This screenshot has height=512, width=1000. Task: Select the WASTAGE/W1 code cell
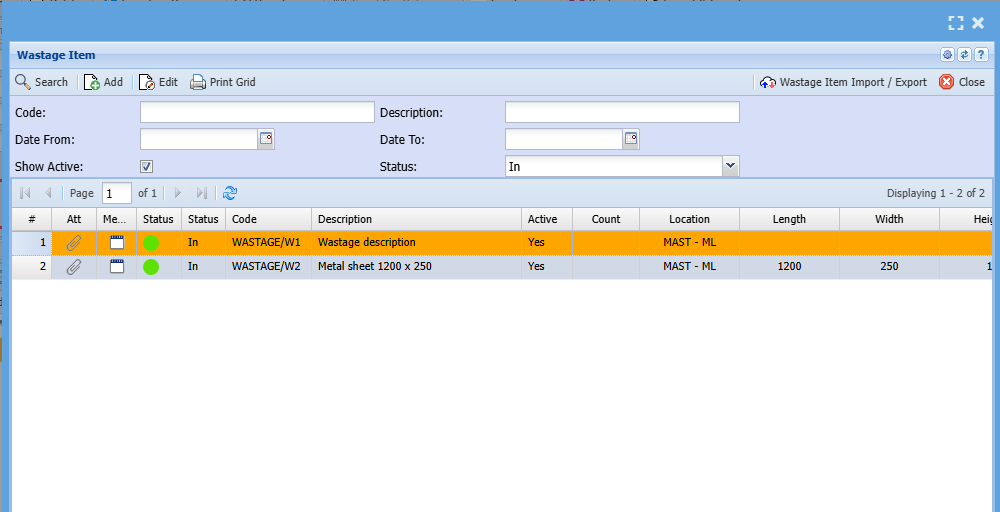point(266,242)
